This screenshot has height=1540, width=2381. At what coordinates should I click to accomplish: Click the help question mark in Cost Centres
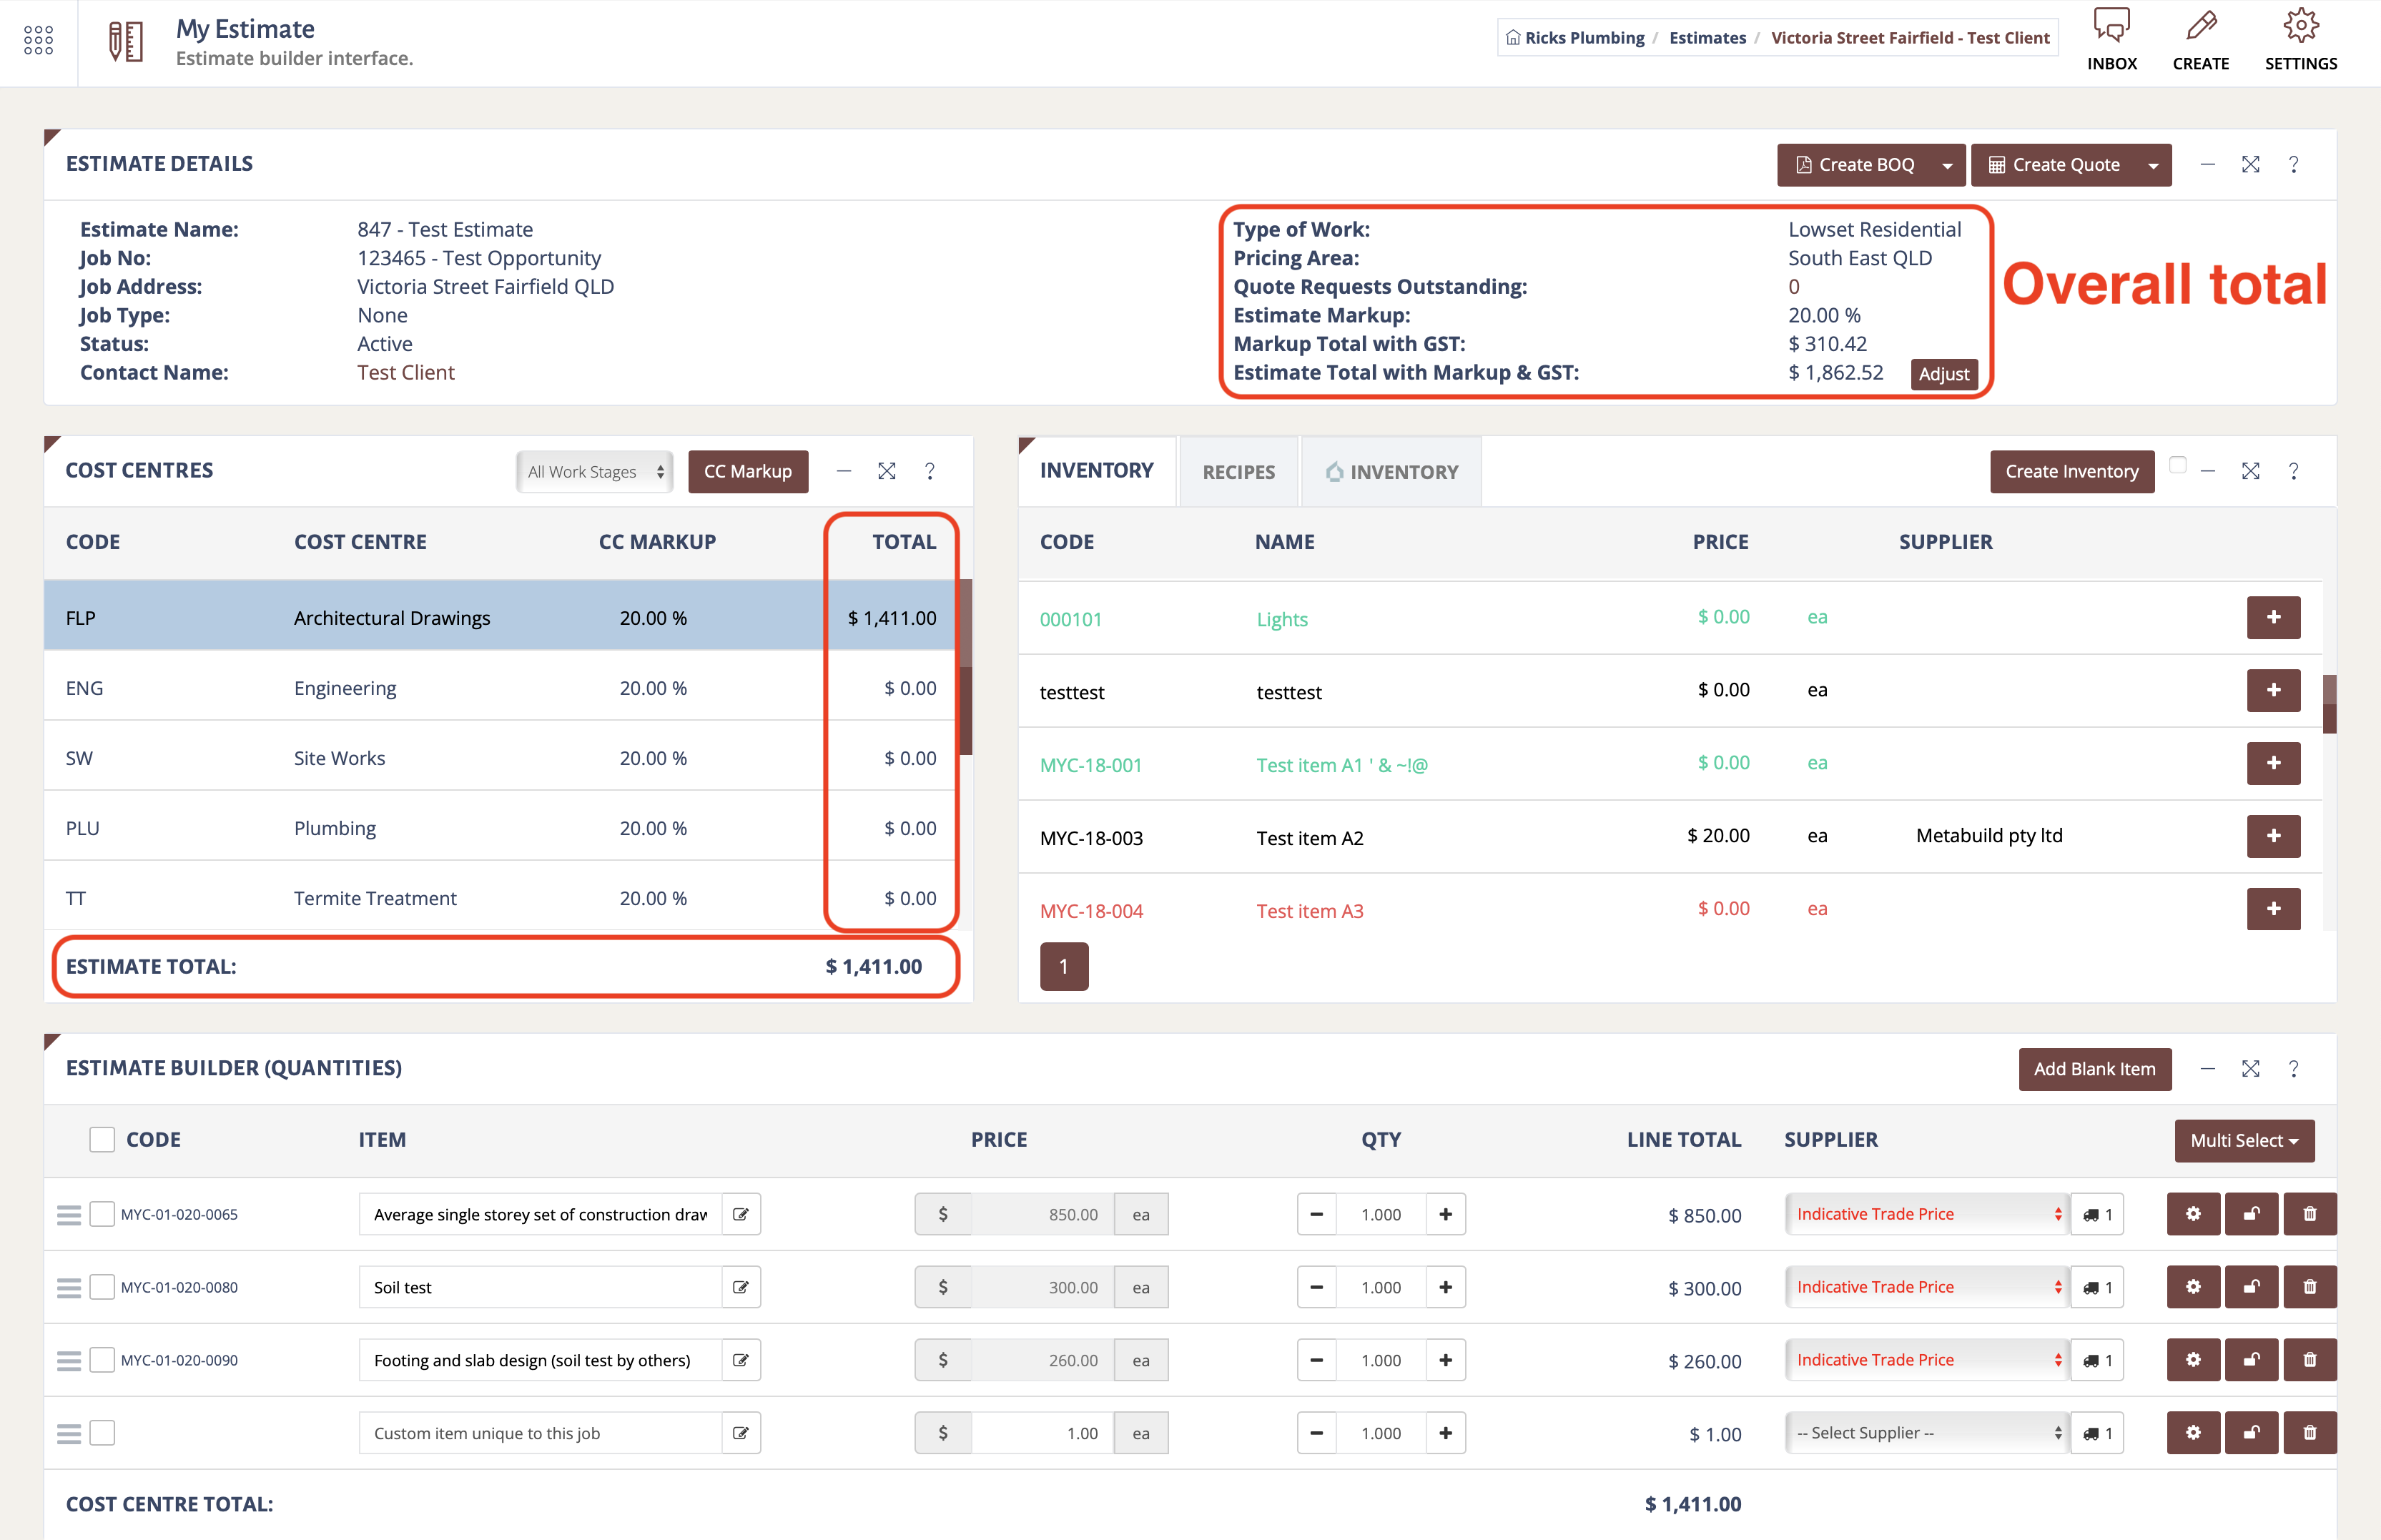tap(930, 471)
